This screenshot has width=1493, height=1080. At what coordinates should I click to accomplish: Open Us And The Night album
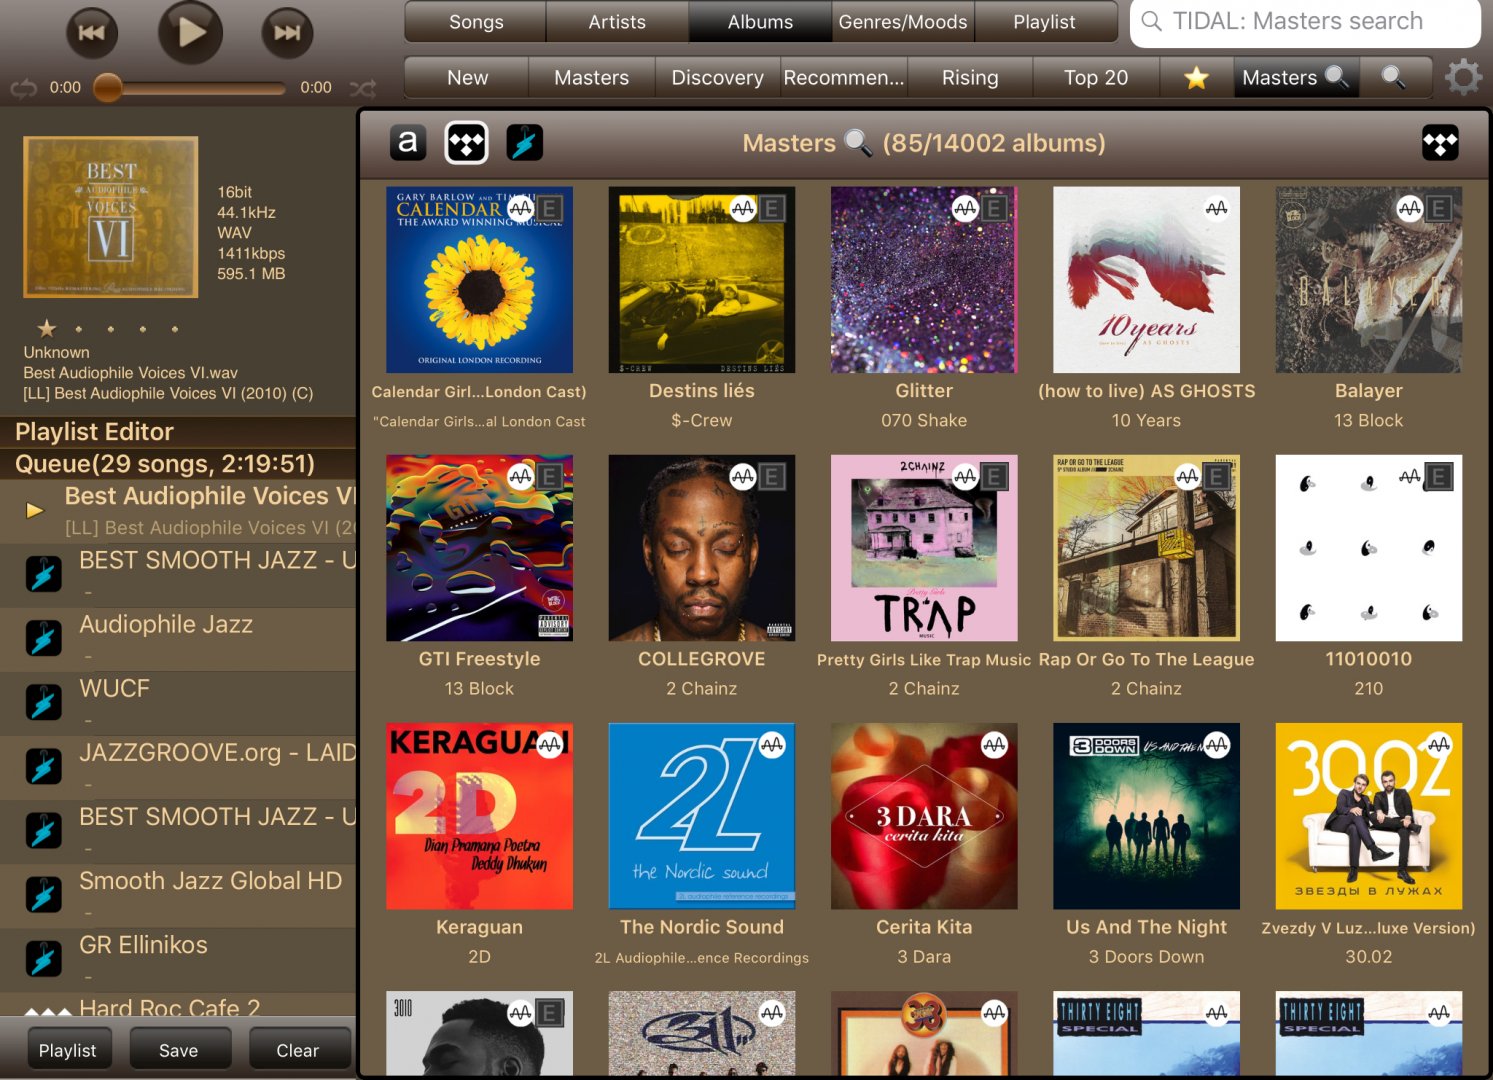(x=1146, y=816)
